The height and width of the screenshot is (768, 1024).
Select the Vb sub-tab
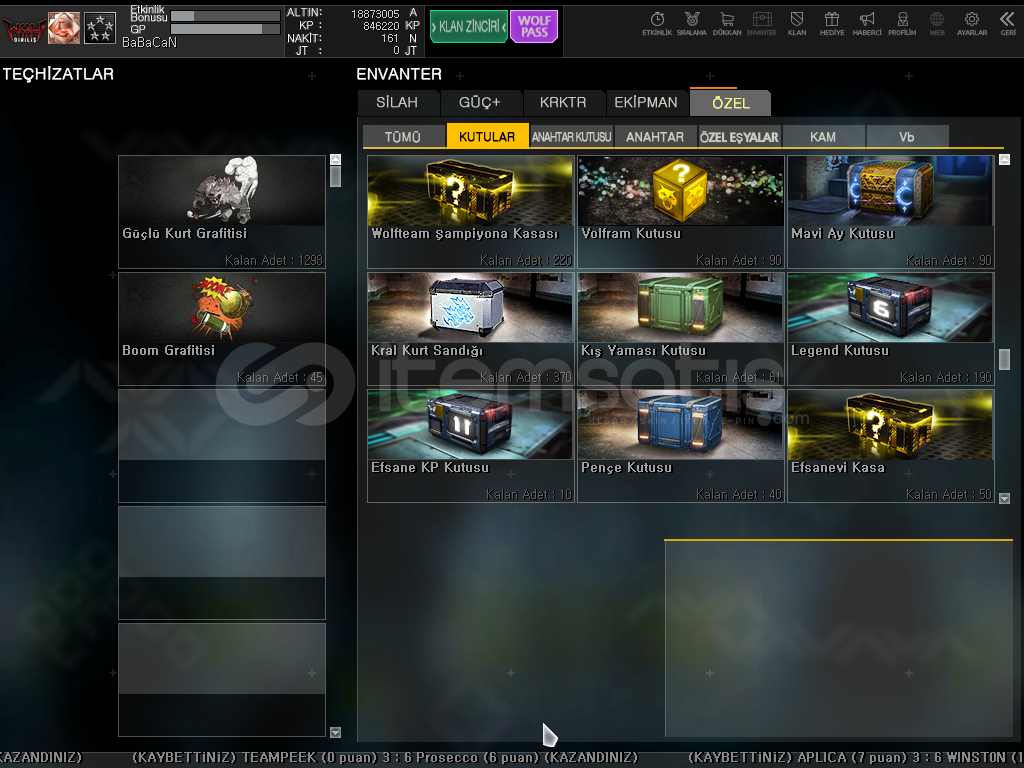coord(906,136)
